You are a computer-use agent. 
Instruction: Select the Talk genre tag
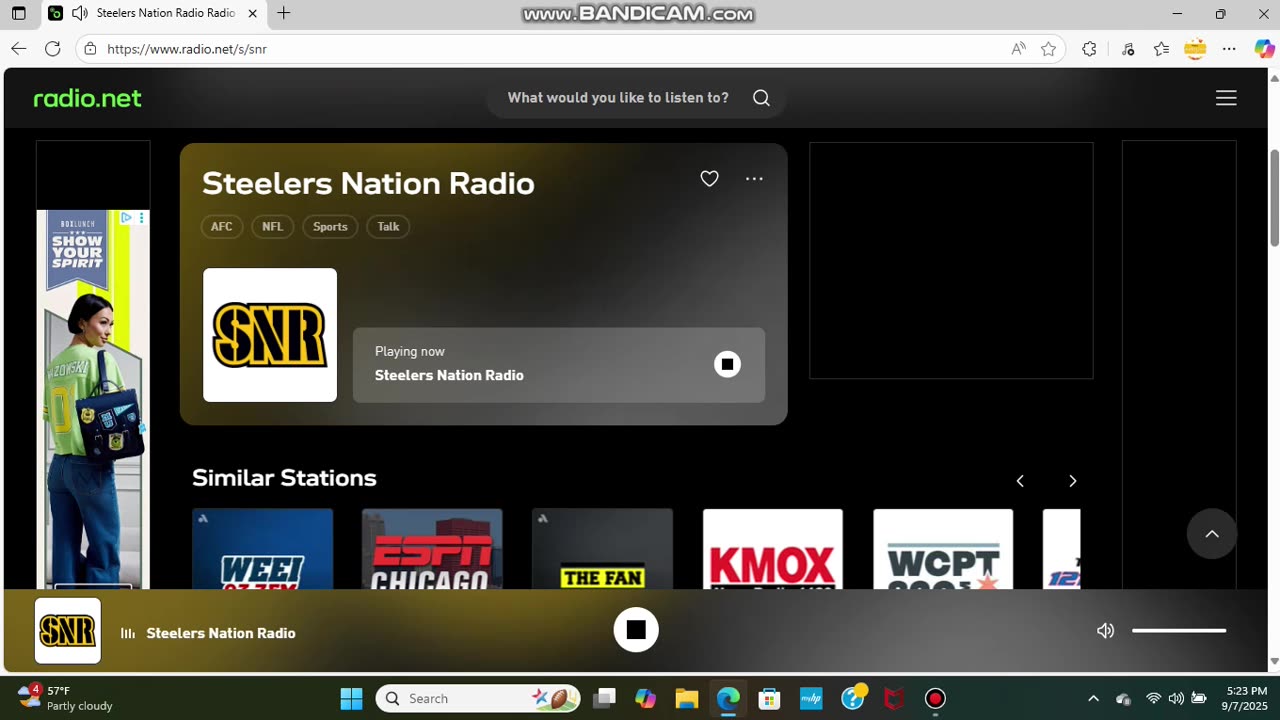388,227
